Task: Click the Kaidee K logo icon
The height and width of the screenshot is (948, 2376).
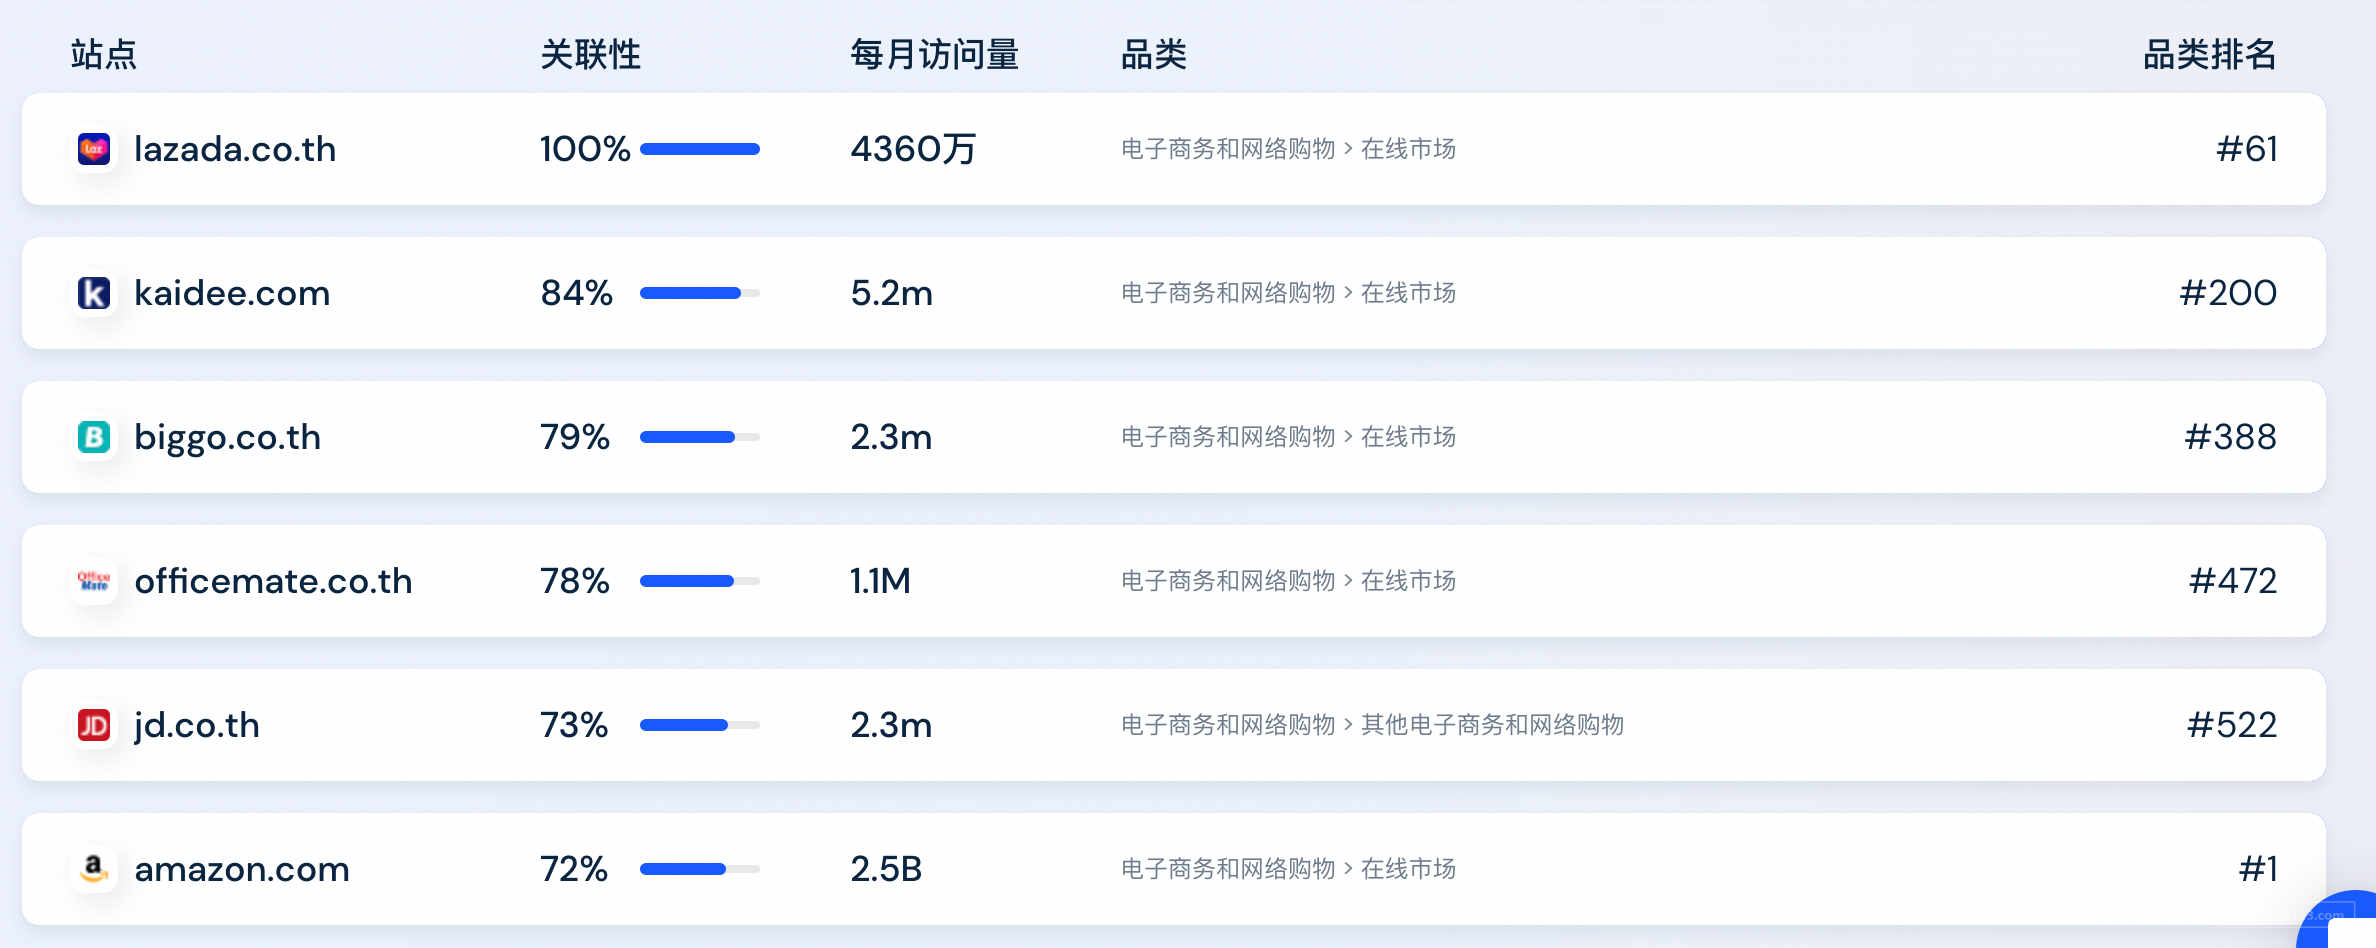Action: pyautogui.click(x=94, y=293)
